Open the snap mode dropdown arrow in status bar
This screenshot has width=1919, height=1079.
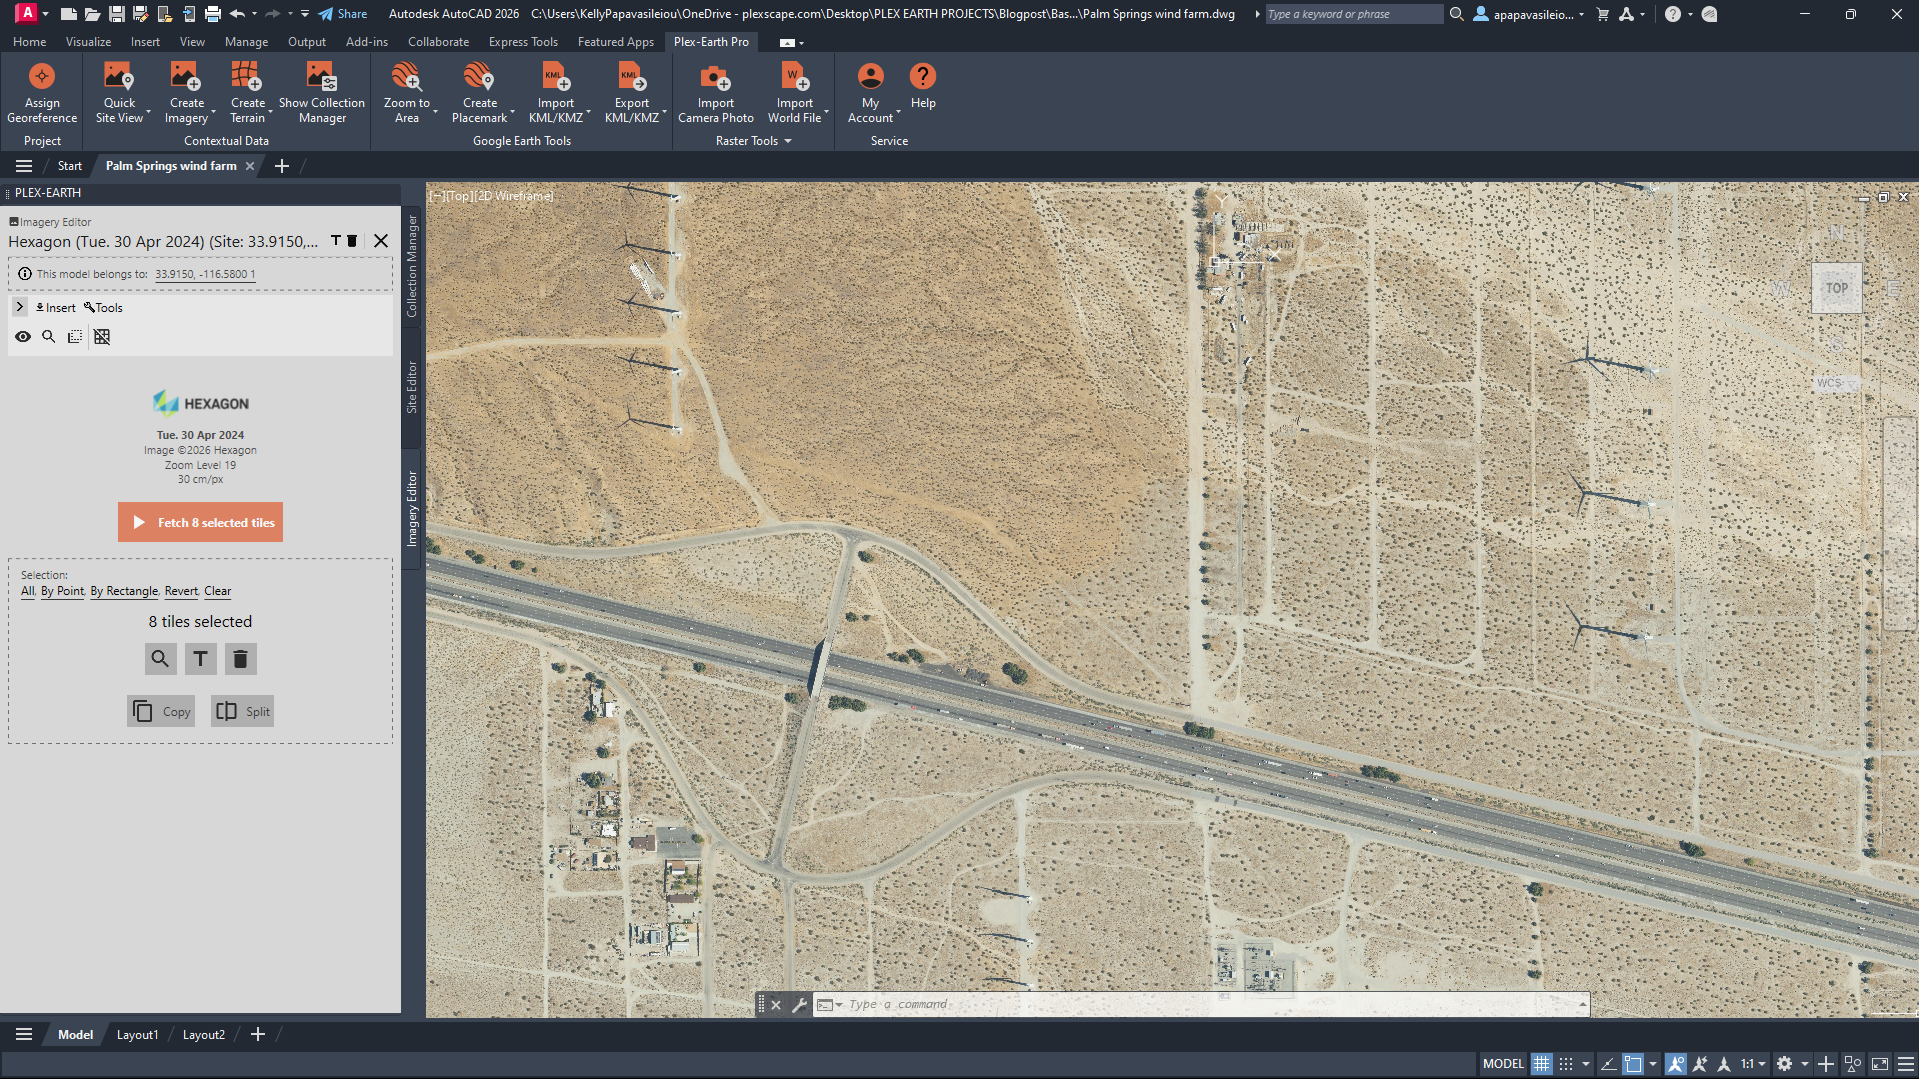coord(1586,1064)
